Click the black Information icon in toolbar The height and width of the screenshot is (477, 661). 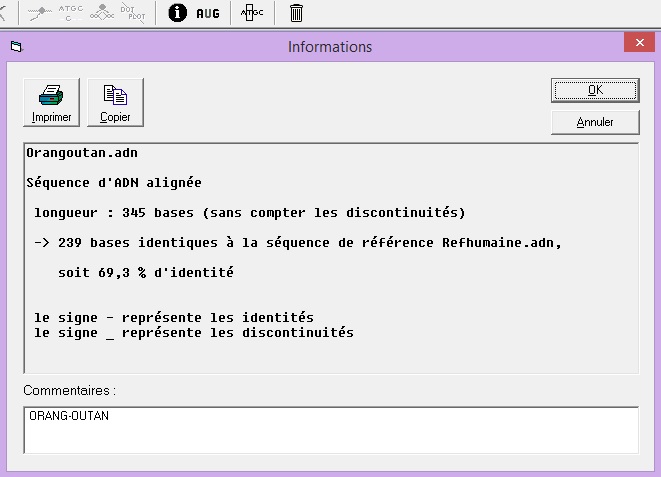tap(177, 13)
